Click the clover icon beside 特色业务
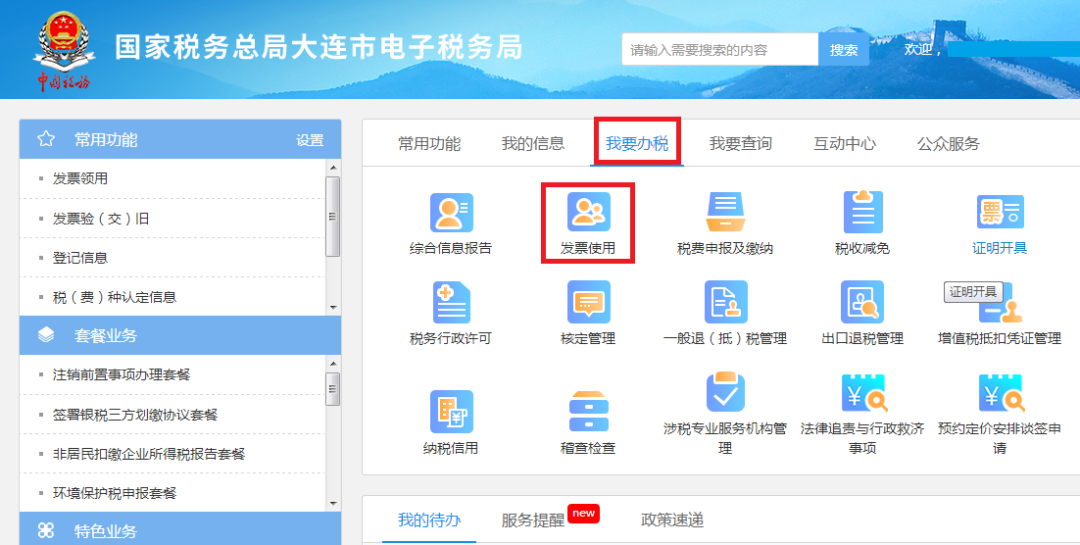 (x=46, y=531)
